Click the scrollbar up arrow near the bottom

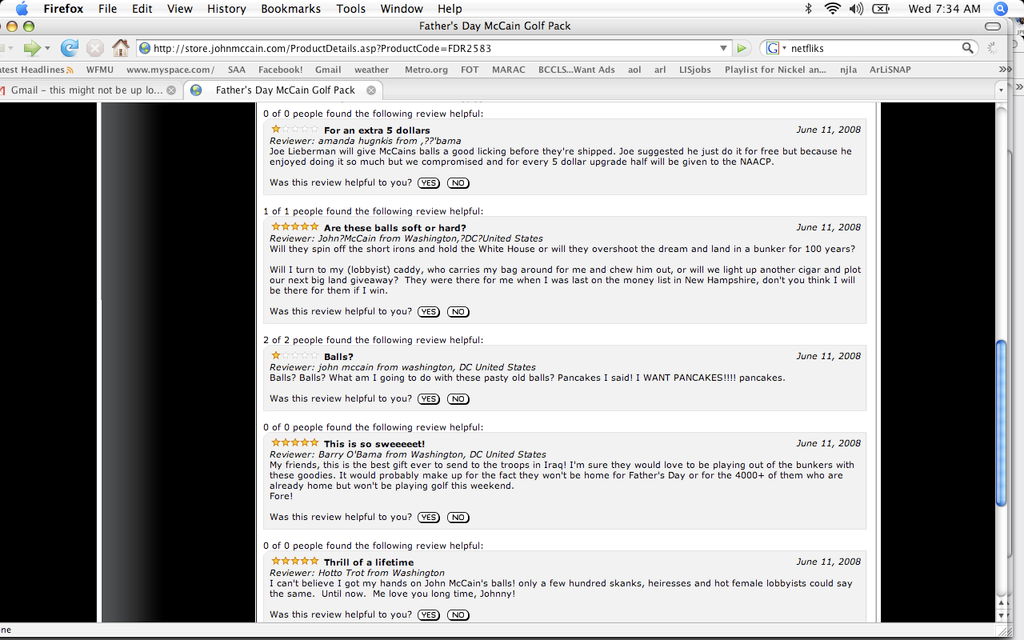[1001, 603]
